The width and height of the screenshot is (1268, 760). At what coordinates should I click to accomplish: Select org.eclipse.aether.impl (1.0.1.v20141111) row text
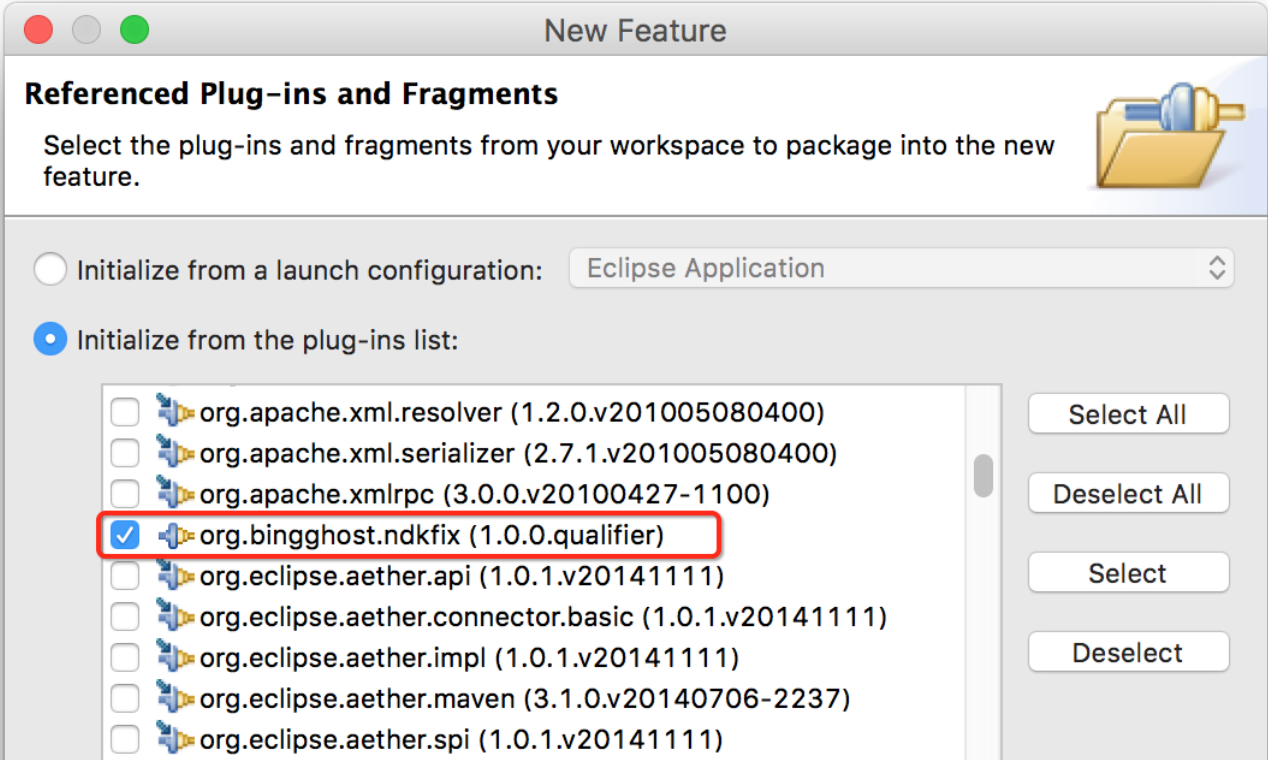pyautogui.click(x=470, y=658)
